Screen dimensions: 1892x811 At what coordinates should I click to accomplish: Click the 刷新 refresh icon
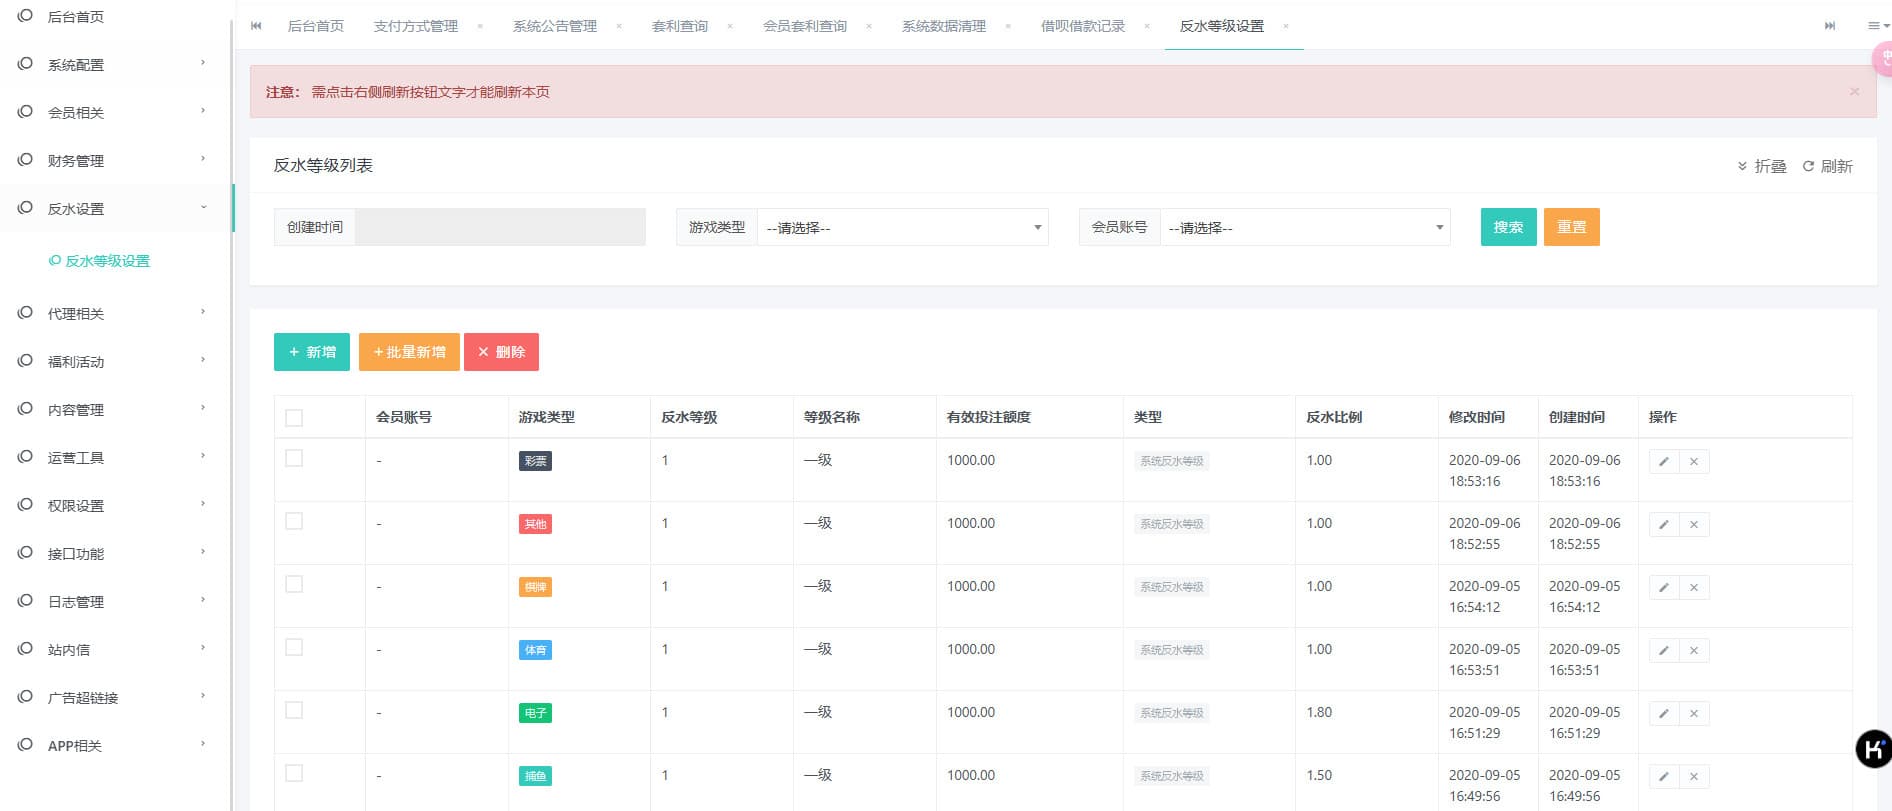pyautogui.click(x=1808, y=167)
